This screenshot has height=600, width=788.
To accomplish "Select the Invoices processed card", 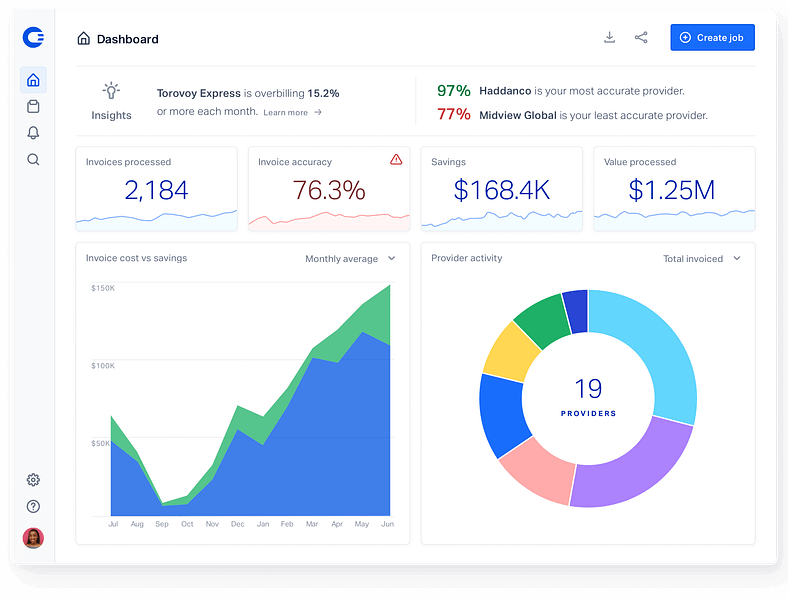I will (x=156, y=189).
